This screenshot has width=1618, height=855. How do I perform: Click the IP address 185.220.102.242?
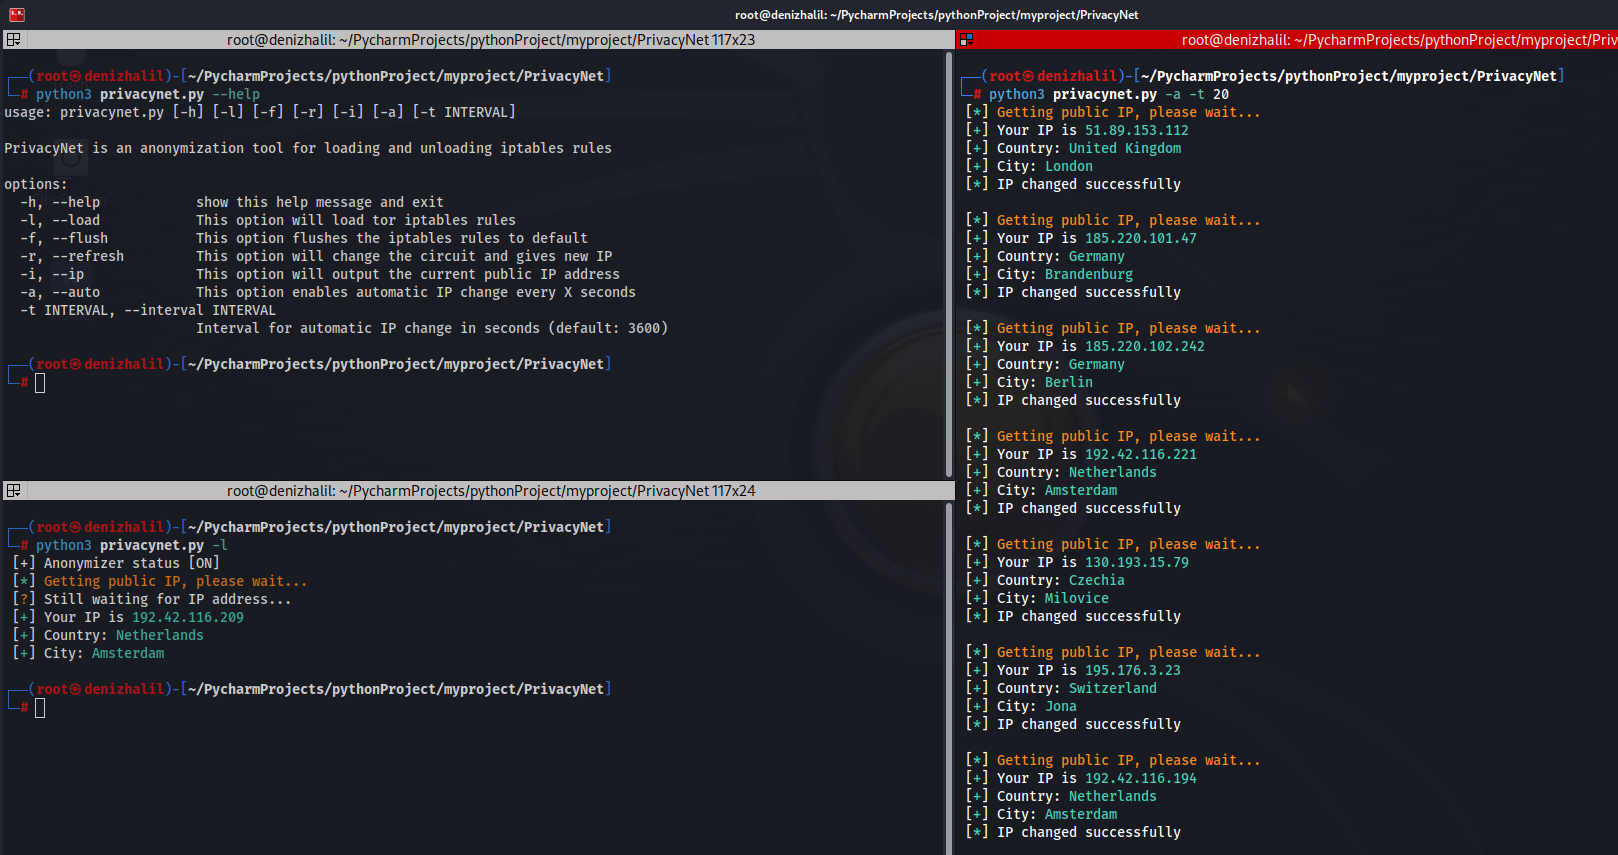pos(1145,346)
